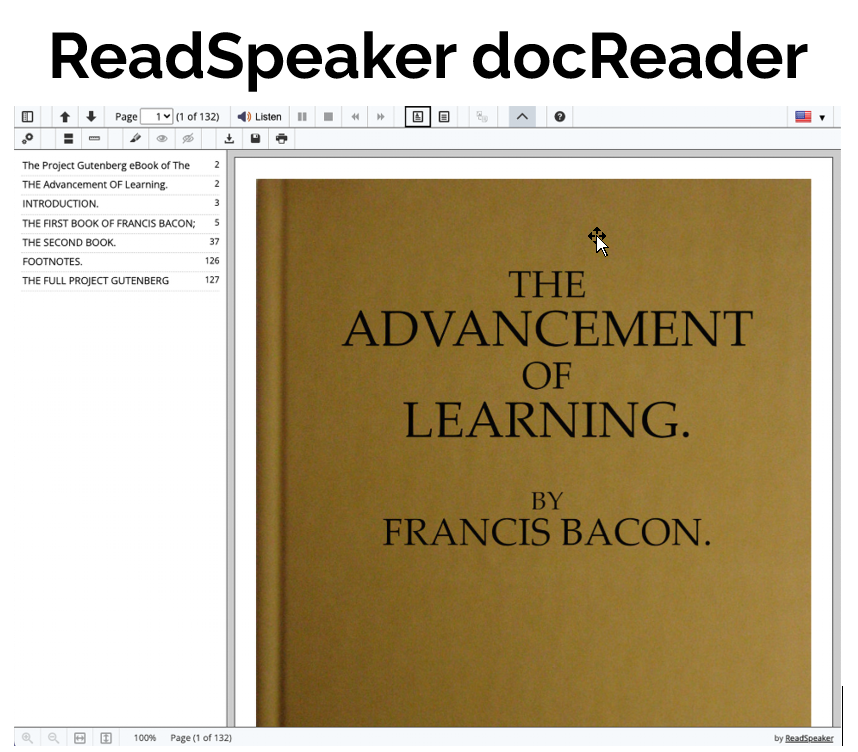This screenshot has height=752, width=858.
Task: Click the ReadSpeaker link in footer
Action: (808, 738)
